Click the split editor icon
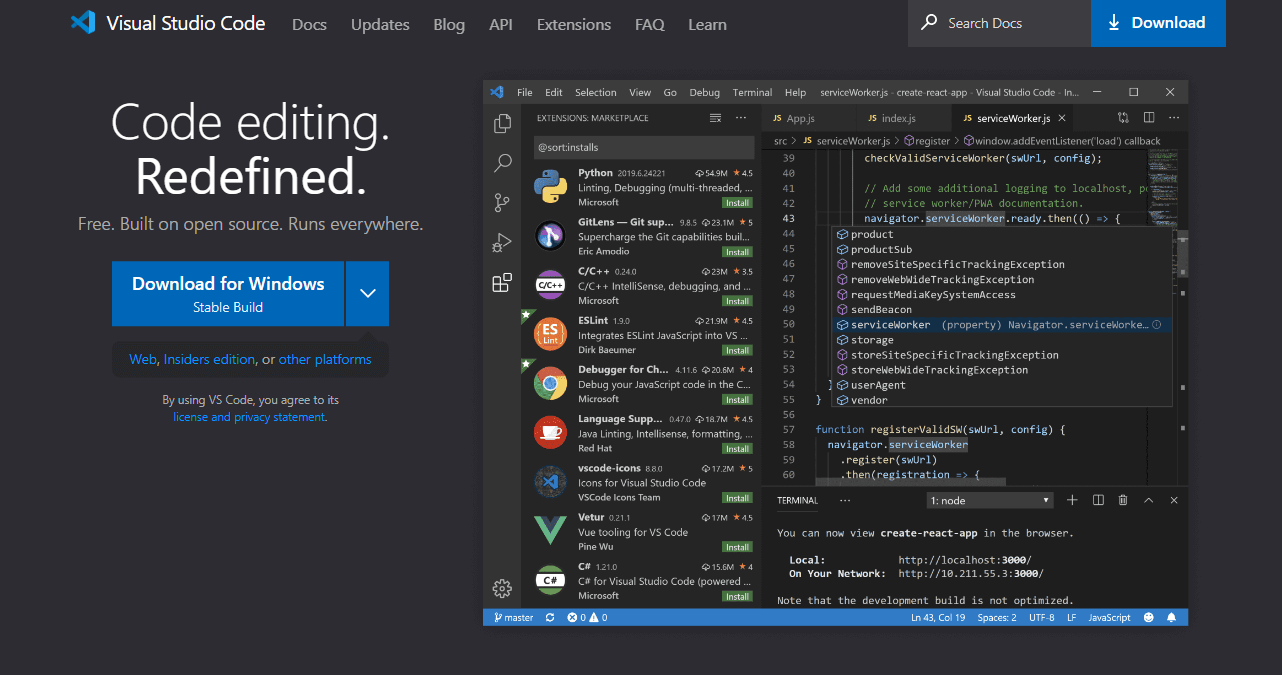This screenshot has height=675, width=1282. point(1148,118)
